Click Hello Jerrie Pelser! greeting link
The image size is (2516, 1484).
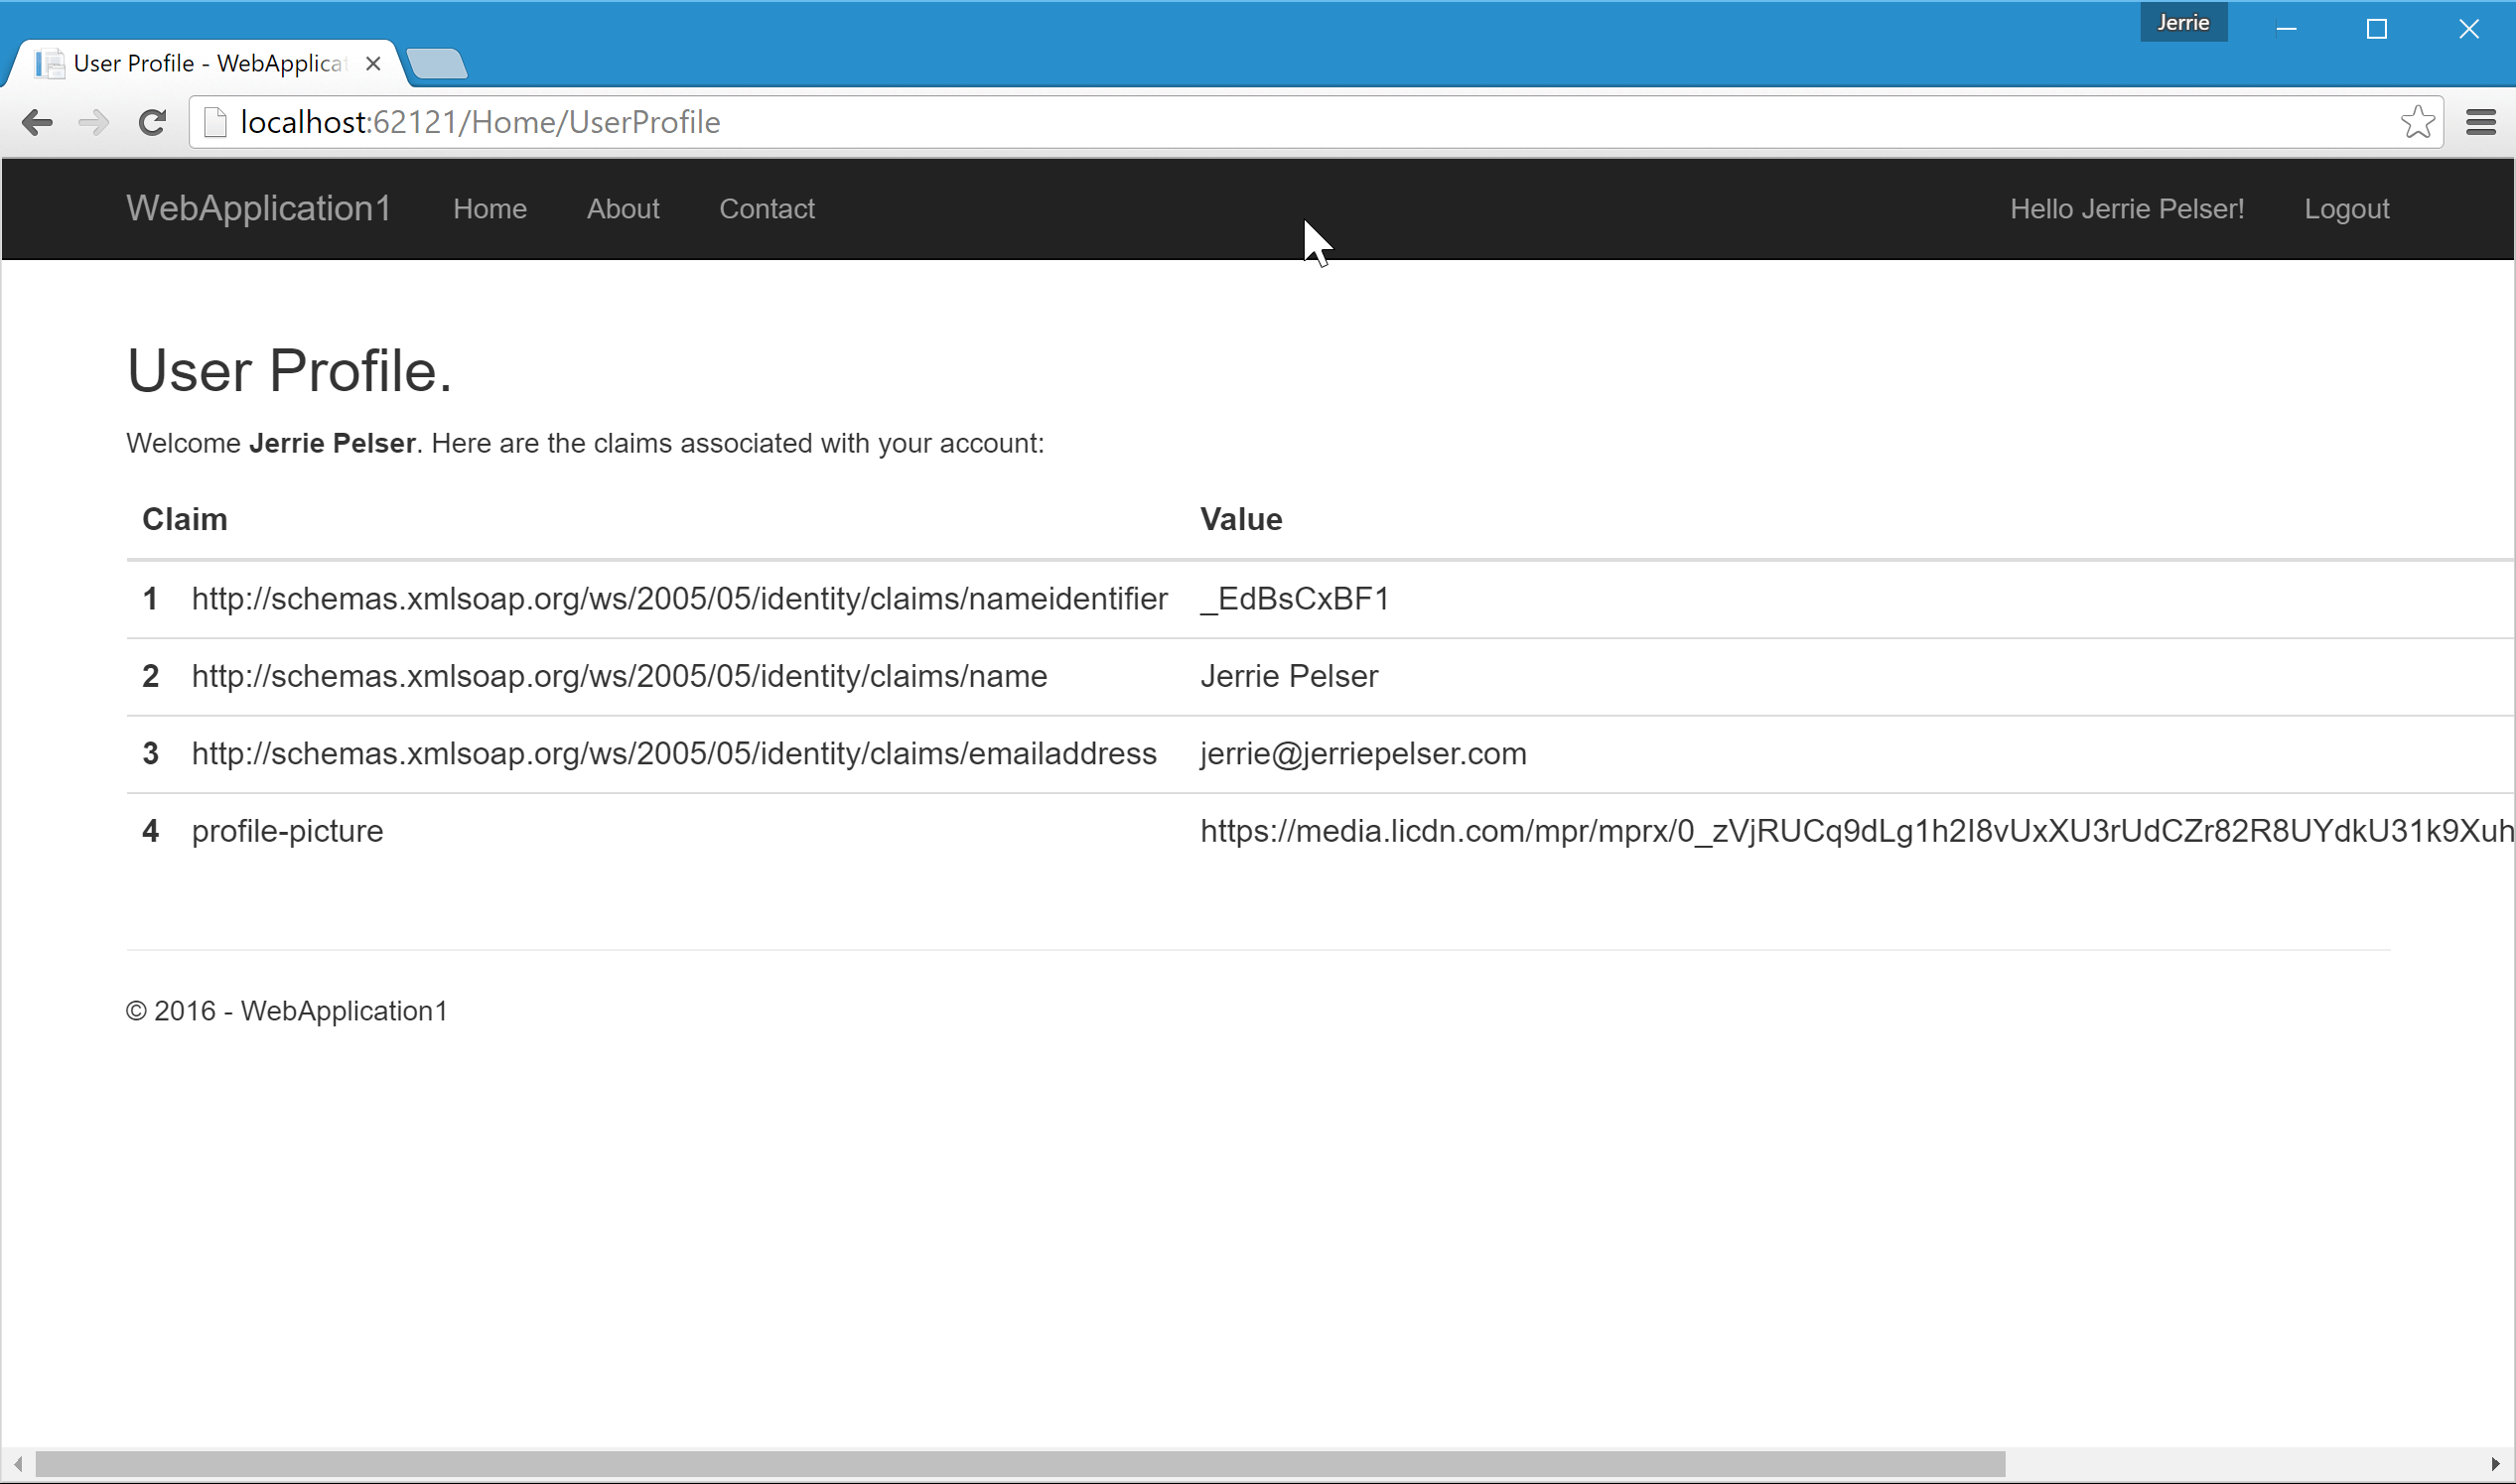coord(2127,209)
